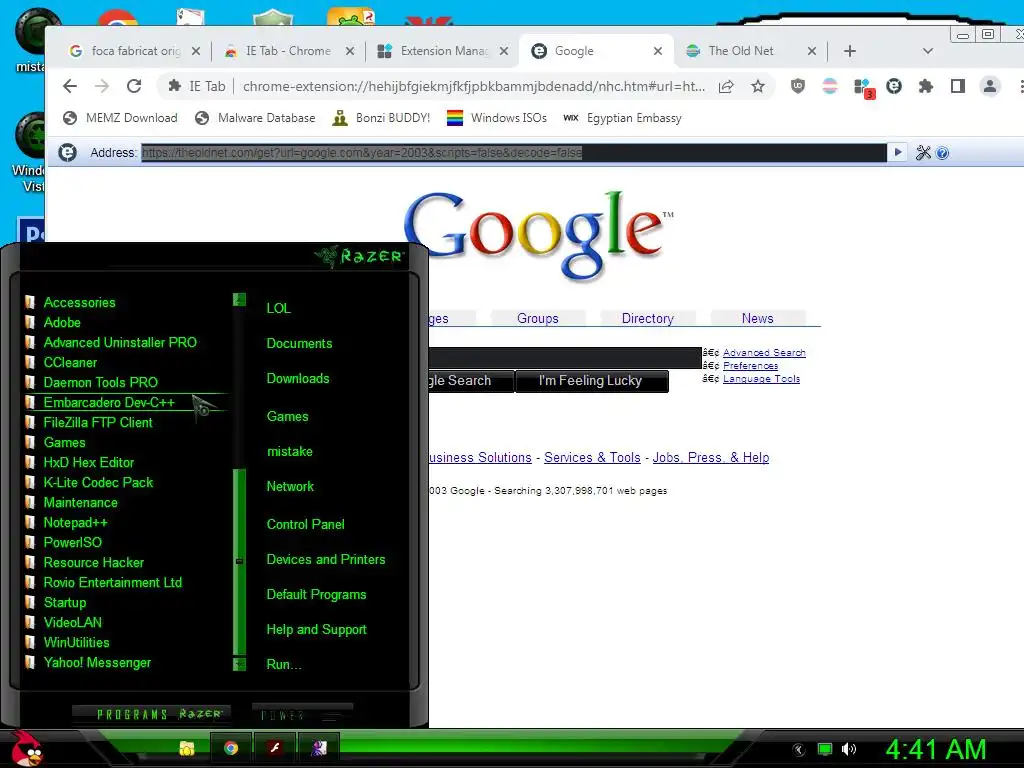The height and width of the screenshot is (768, 1024).
Task: Open the Windows ISOs bookmark
Action: [x=497, y=118]
